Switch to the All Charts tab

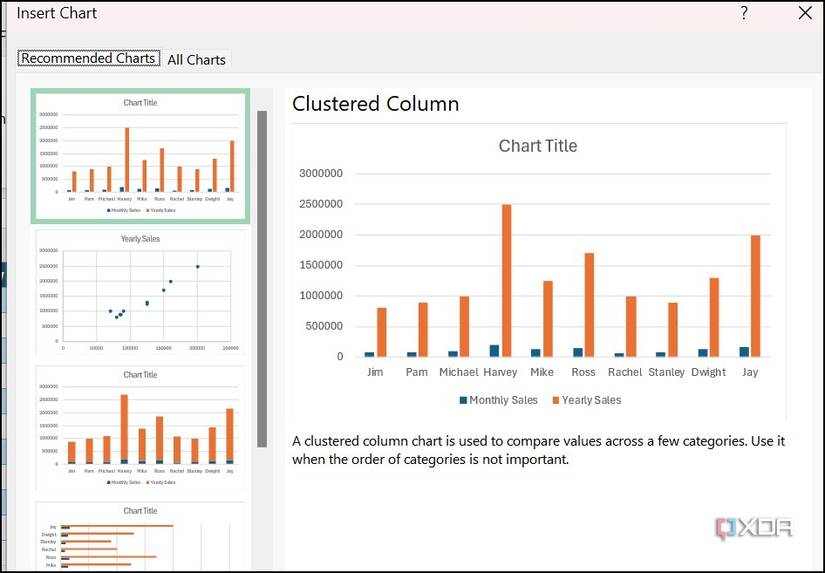coord(196,59)
